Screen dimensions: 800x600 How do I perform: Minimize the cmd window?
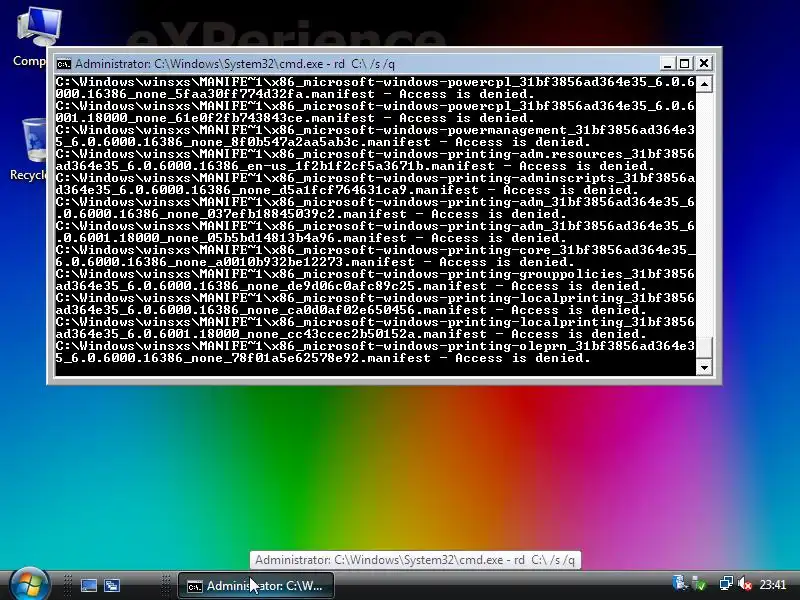pyautogui.click(x=667, y=64)
